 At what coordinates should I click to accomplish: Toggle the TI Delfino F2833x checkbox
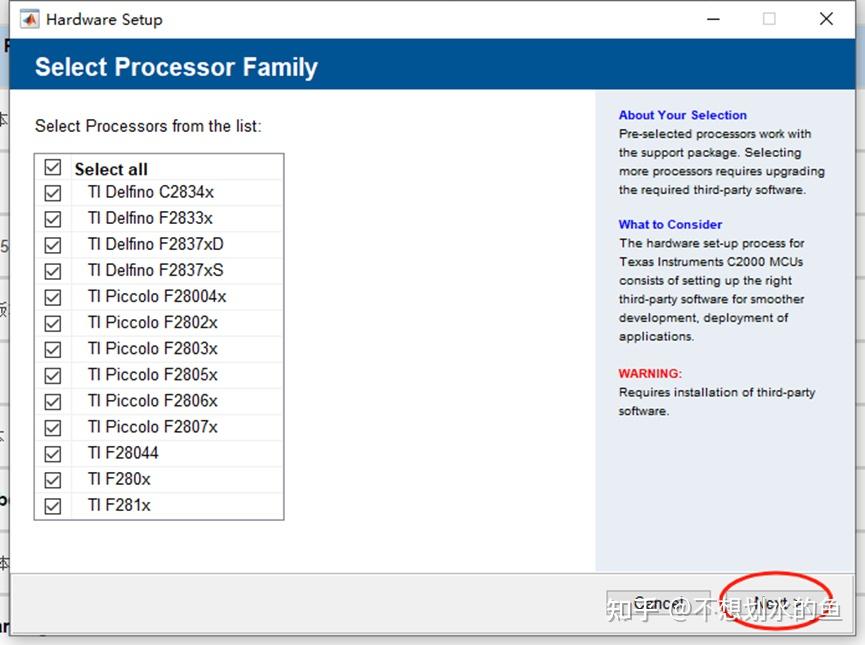click(x=52, y=218)
